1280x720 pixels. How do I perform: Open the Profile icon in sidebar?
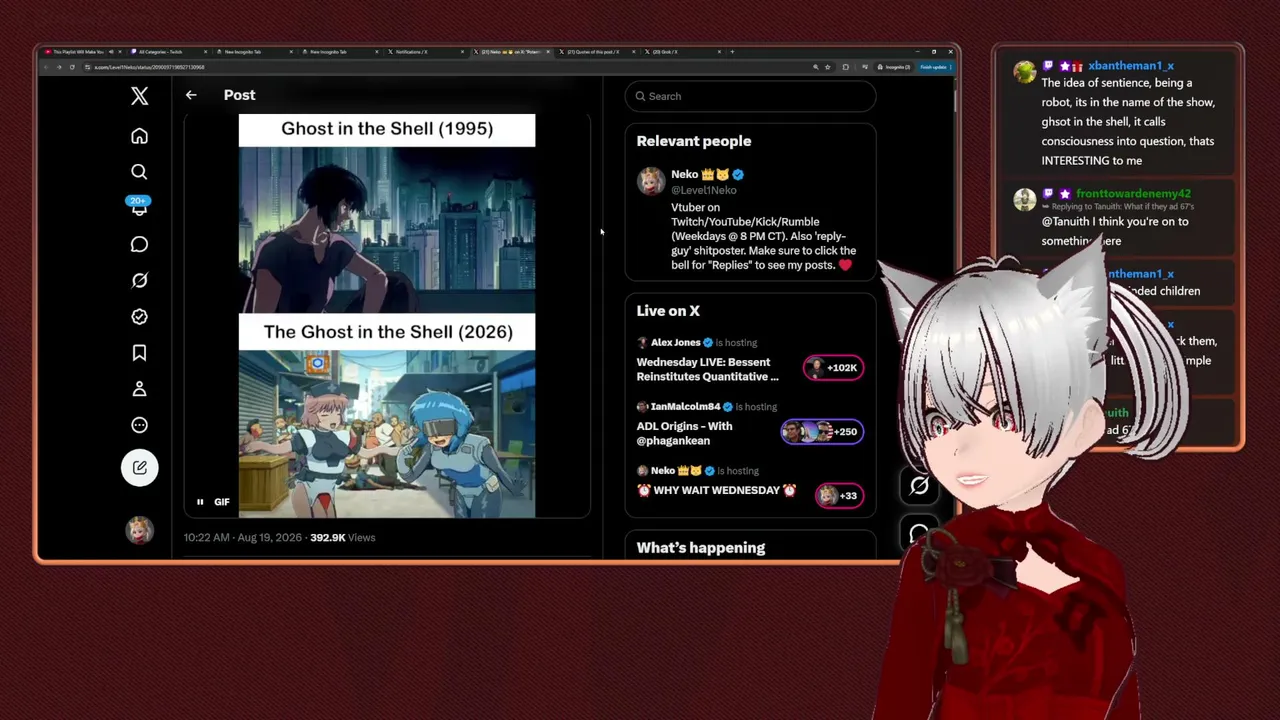click(139, 388)
